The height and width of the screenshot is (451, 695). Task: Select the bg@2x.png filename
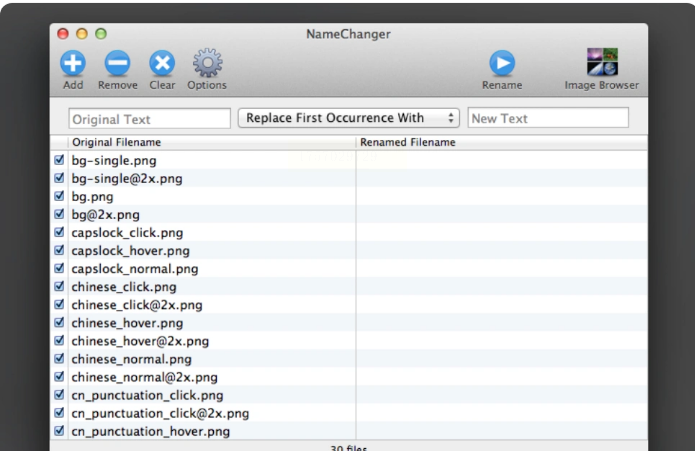[105, 215]
